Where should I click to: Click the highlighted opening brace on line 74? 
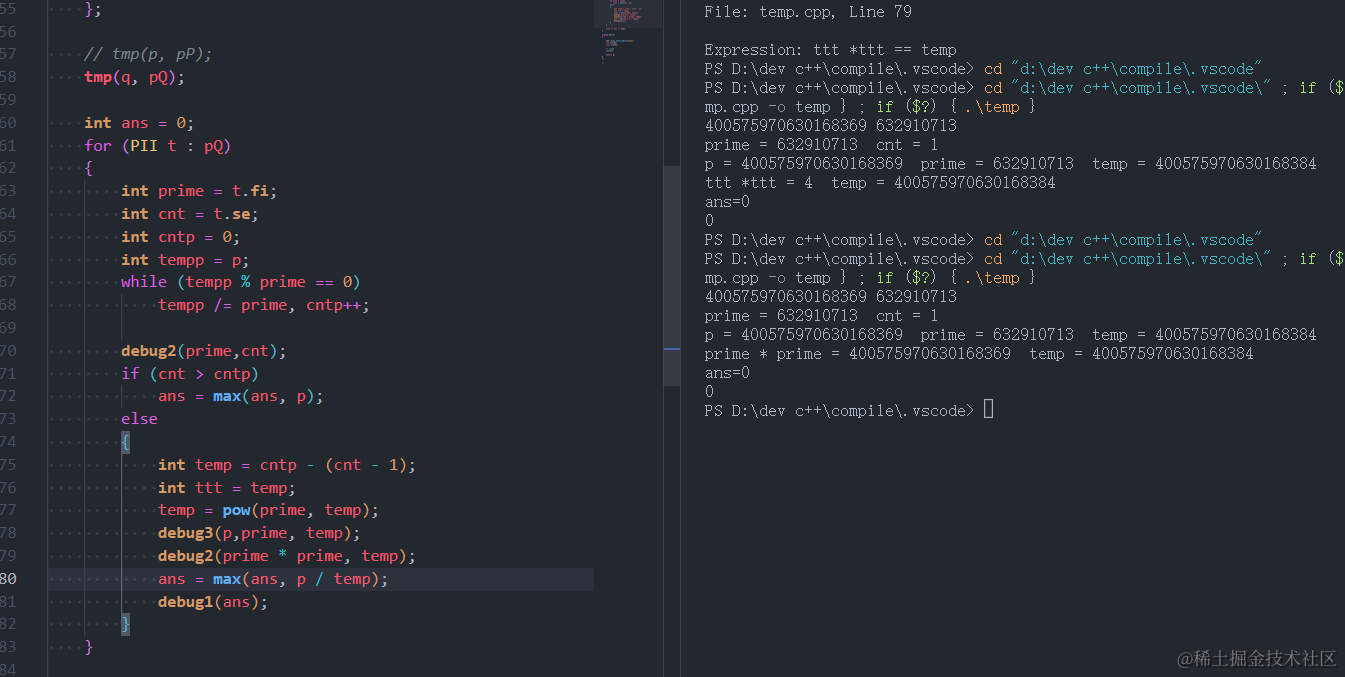pyautogui.click(x=125, y=441)
